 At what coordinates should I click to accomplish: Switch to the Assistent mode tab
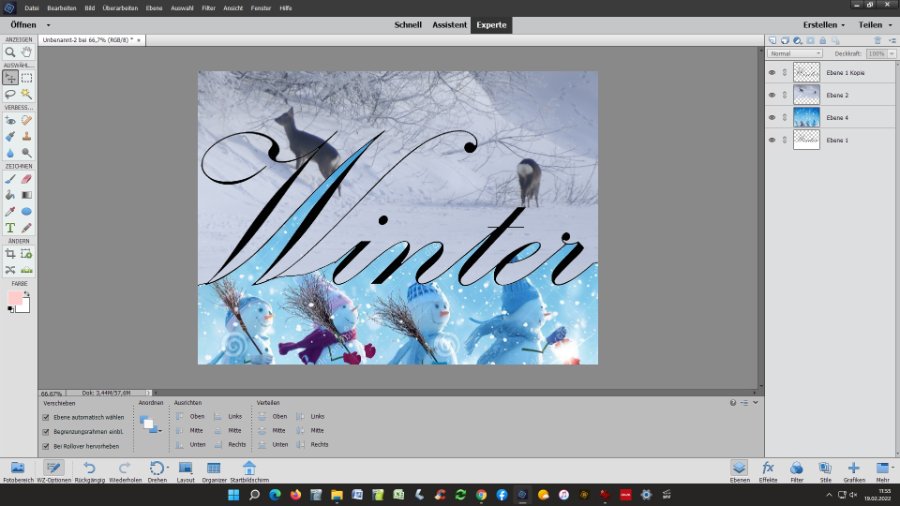(449, 25)
